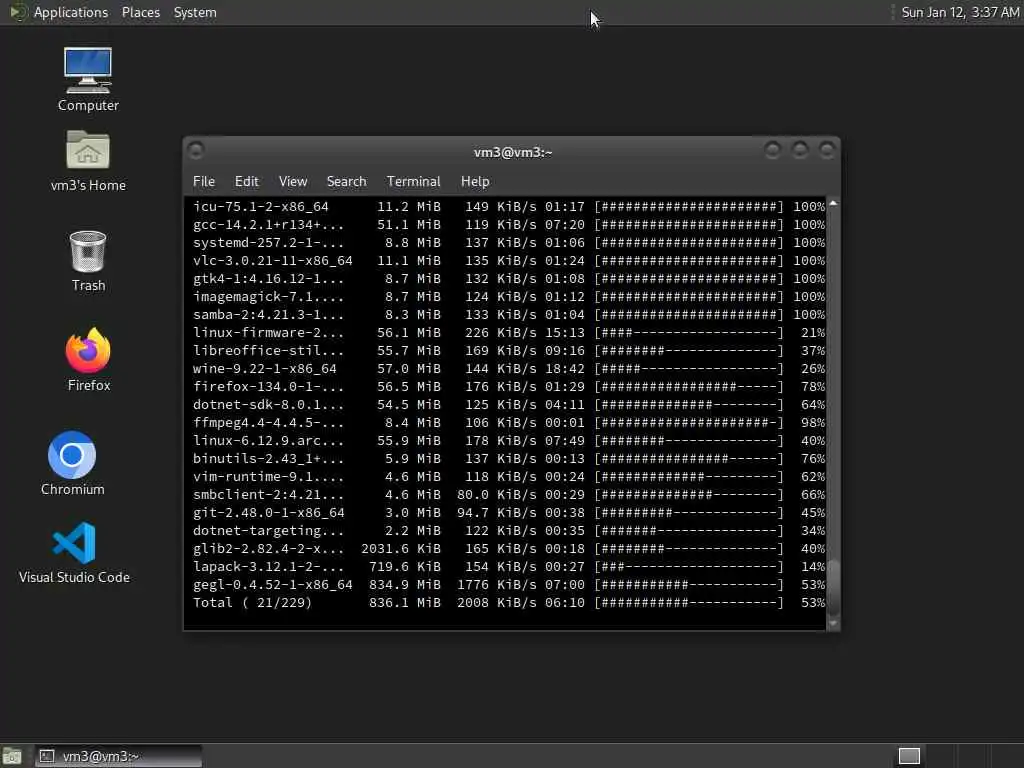Click the 21% value on linux-firmware row

[813, 332]
